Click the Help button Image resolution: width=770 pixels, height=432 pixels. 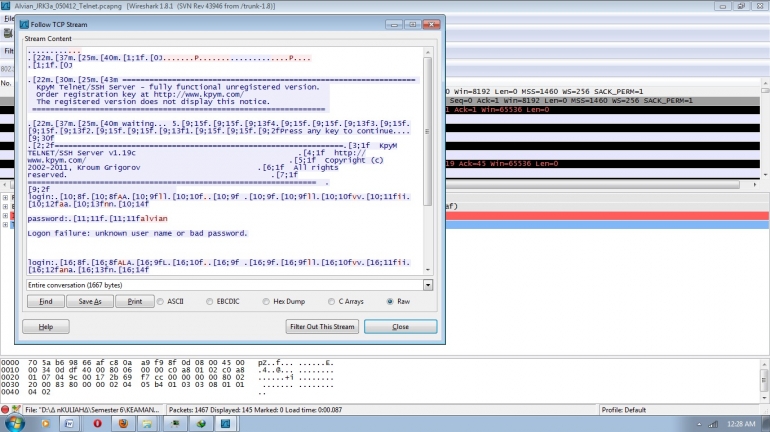click(46, 327)
